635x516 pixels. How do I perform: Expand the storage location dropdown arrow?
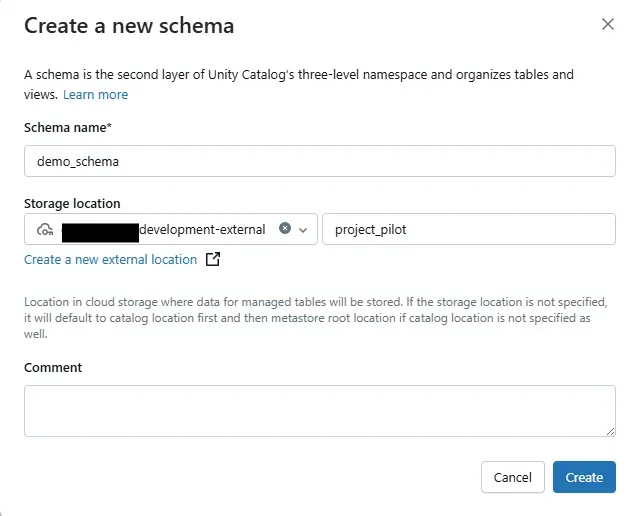point(303,229)
